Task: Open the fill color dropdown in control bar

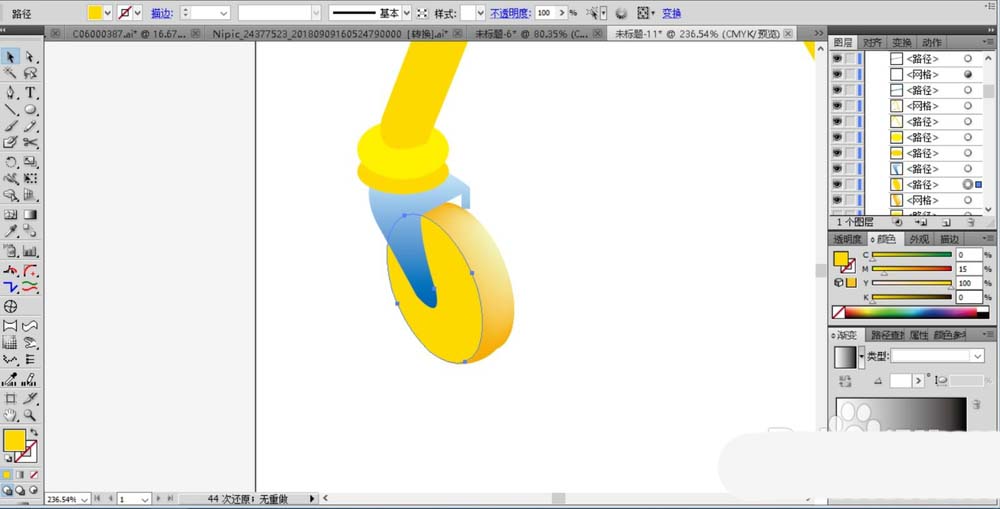Action: pyautogui.click(x=107, y=13)
